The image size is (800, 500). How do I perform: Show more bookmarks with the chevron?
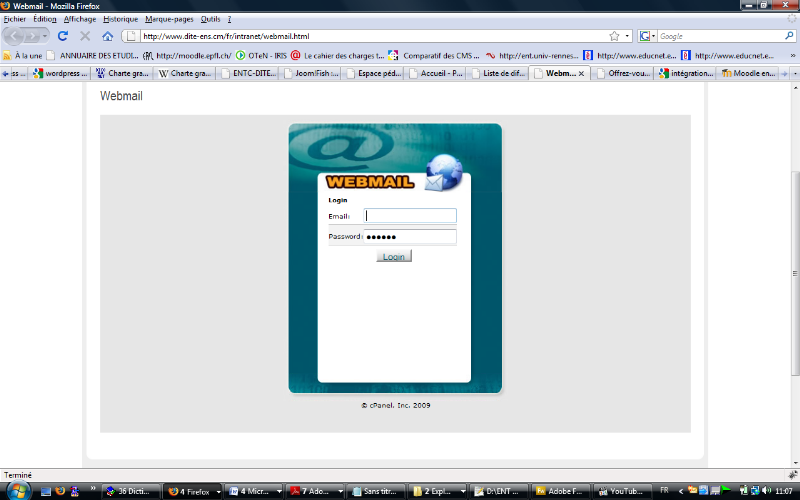pos(792,56)
